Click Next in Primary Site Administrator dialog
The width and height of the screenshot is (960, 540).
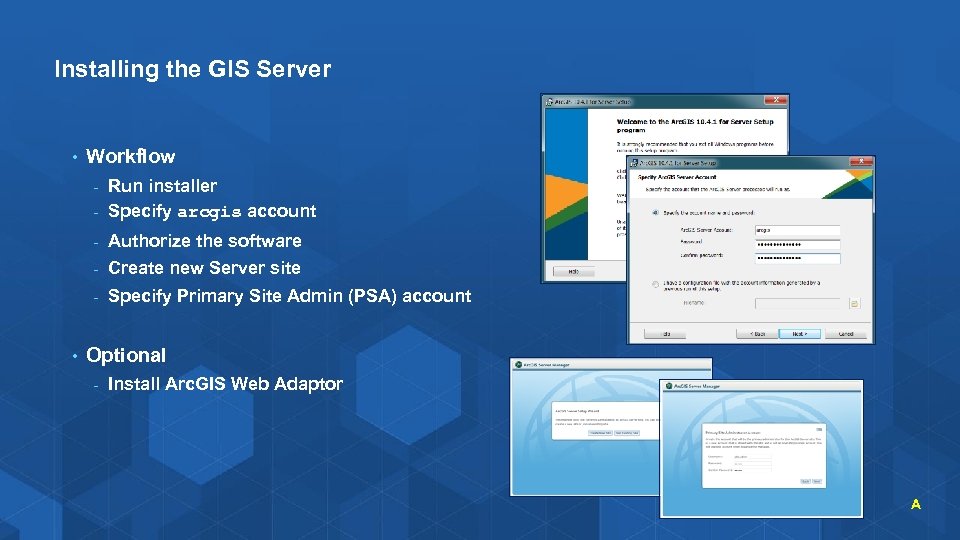point(817,481)
